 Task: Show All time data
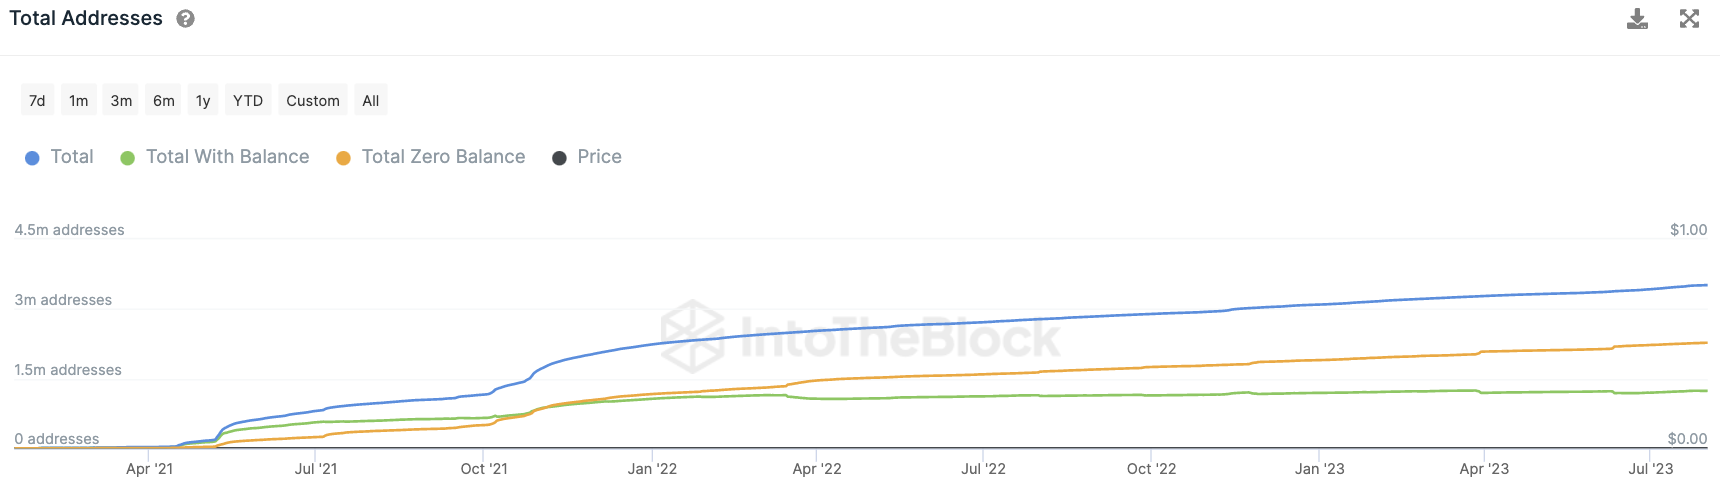(371, 101)
